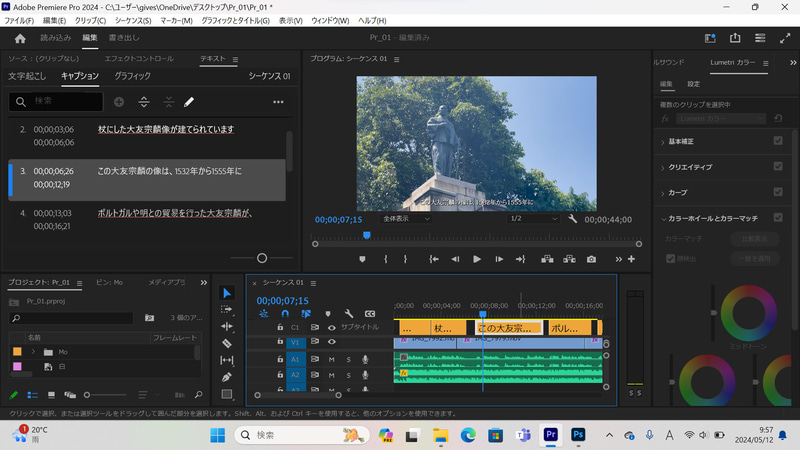The width and height of the screenshot is (800, 450).
Task: Collapse Color Wheels & Match section
Action: pos(663,219)
